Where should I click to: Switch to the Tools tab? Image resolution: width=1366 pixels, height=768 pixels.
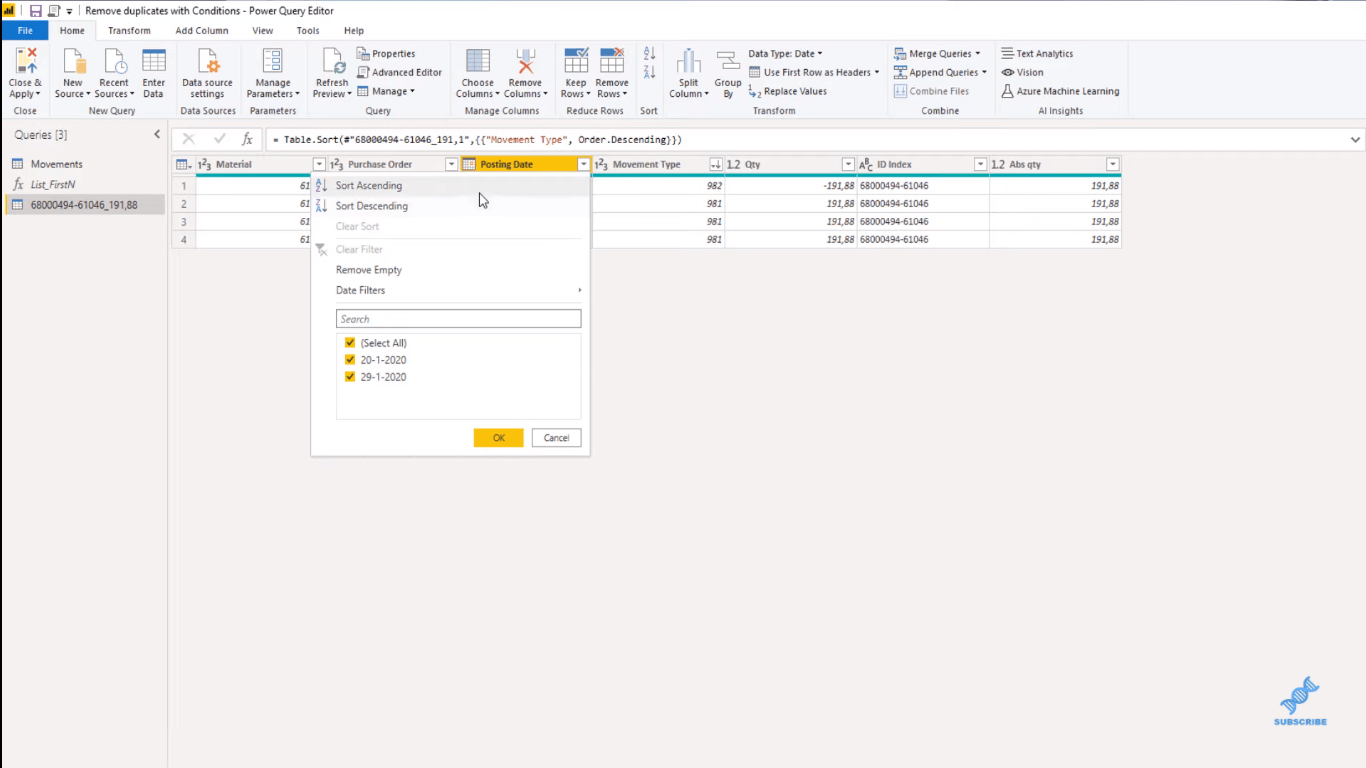(308, 31)
